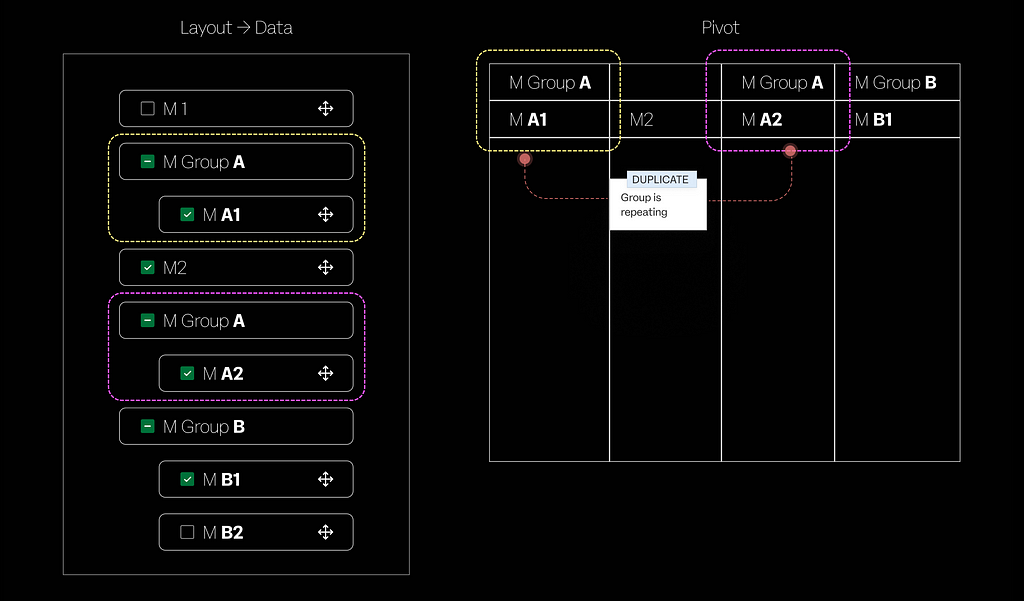Click the pivot header M Group A above M A2
1024x601 pixels.
[782, 82]
